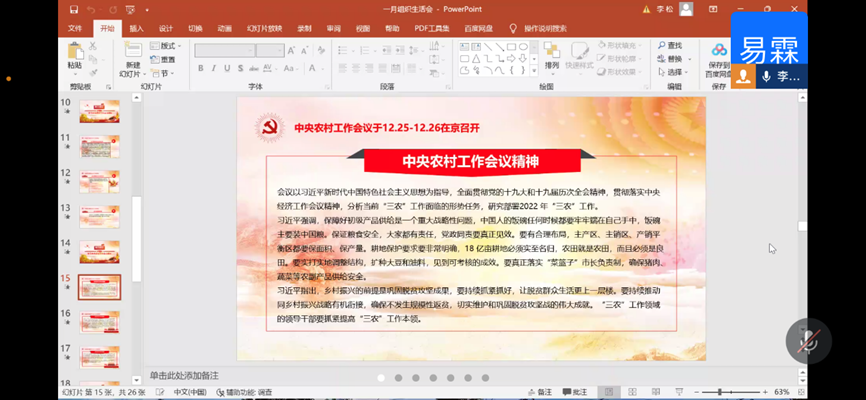Save the presentation from the quick access toolbar
Image resolution: width=866 pixels, height=400 pixels.
(74, 9)
